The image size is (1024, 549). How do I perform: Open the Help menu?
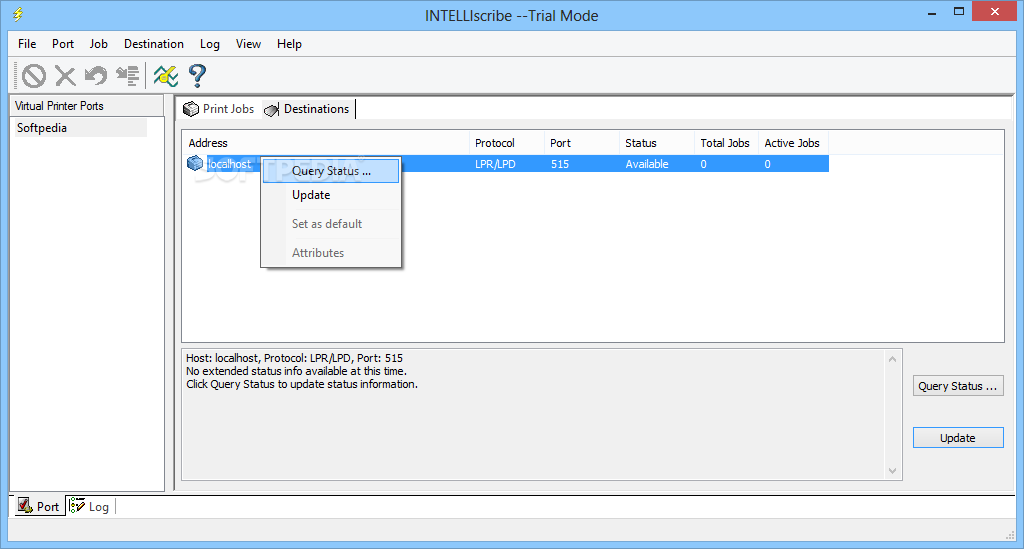click(x=289, y=44)
